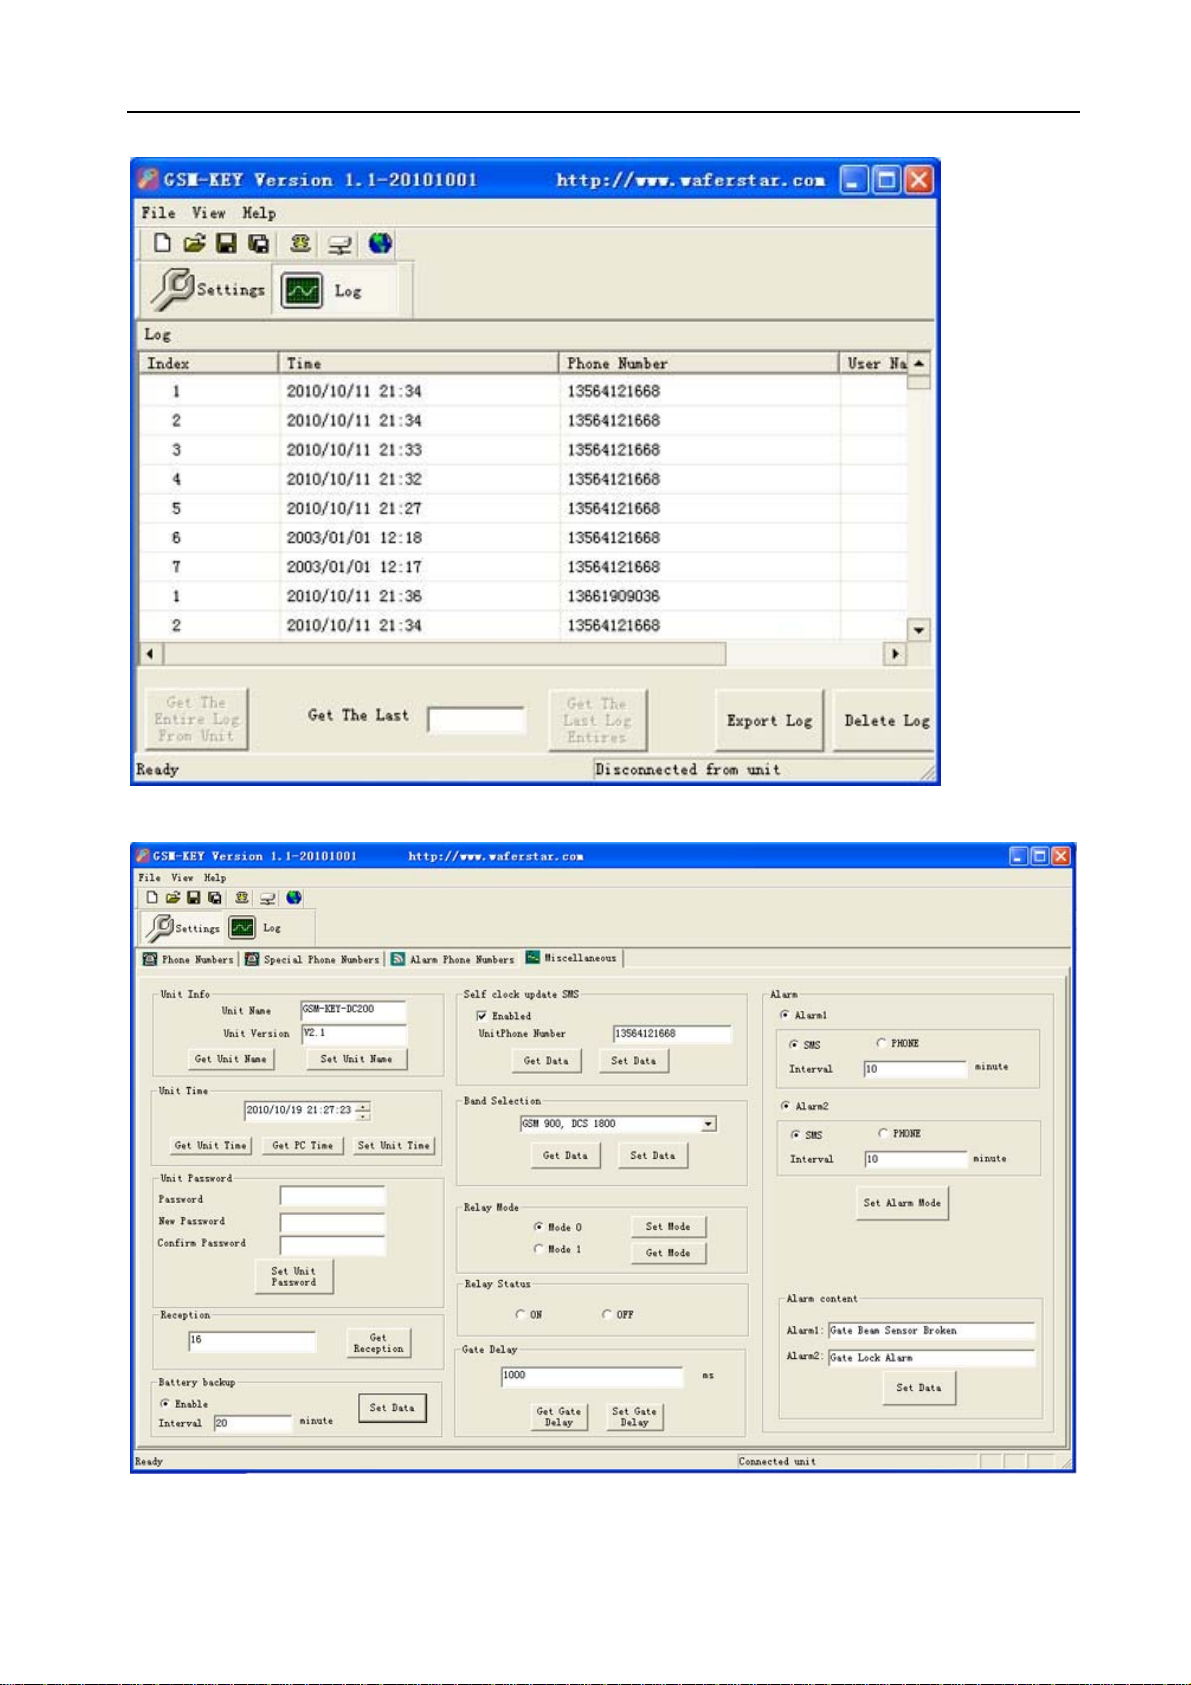This screenshot has width=1191, height=1685.
Task: Select PHONE option under Alarm1
Action: pyautogui.click(x=881, y=1043)
